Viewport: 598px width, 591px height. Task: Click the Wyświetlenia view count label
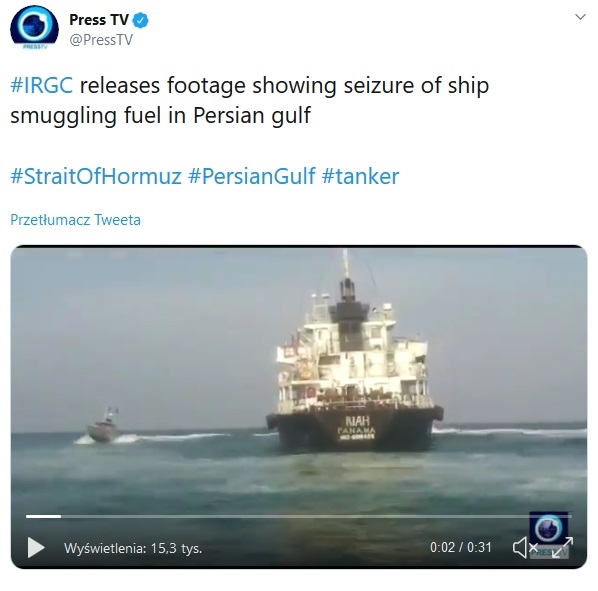(133, 548)
